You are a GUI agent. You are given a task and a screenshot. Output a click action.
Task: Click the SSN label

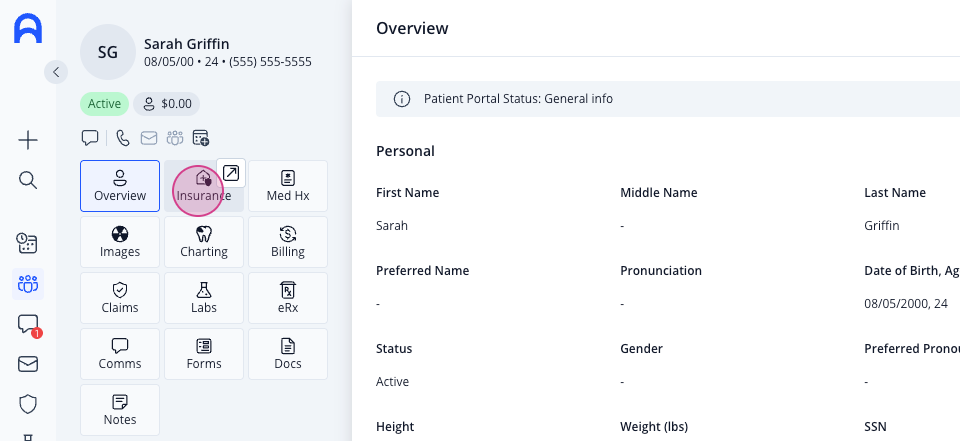875,426
